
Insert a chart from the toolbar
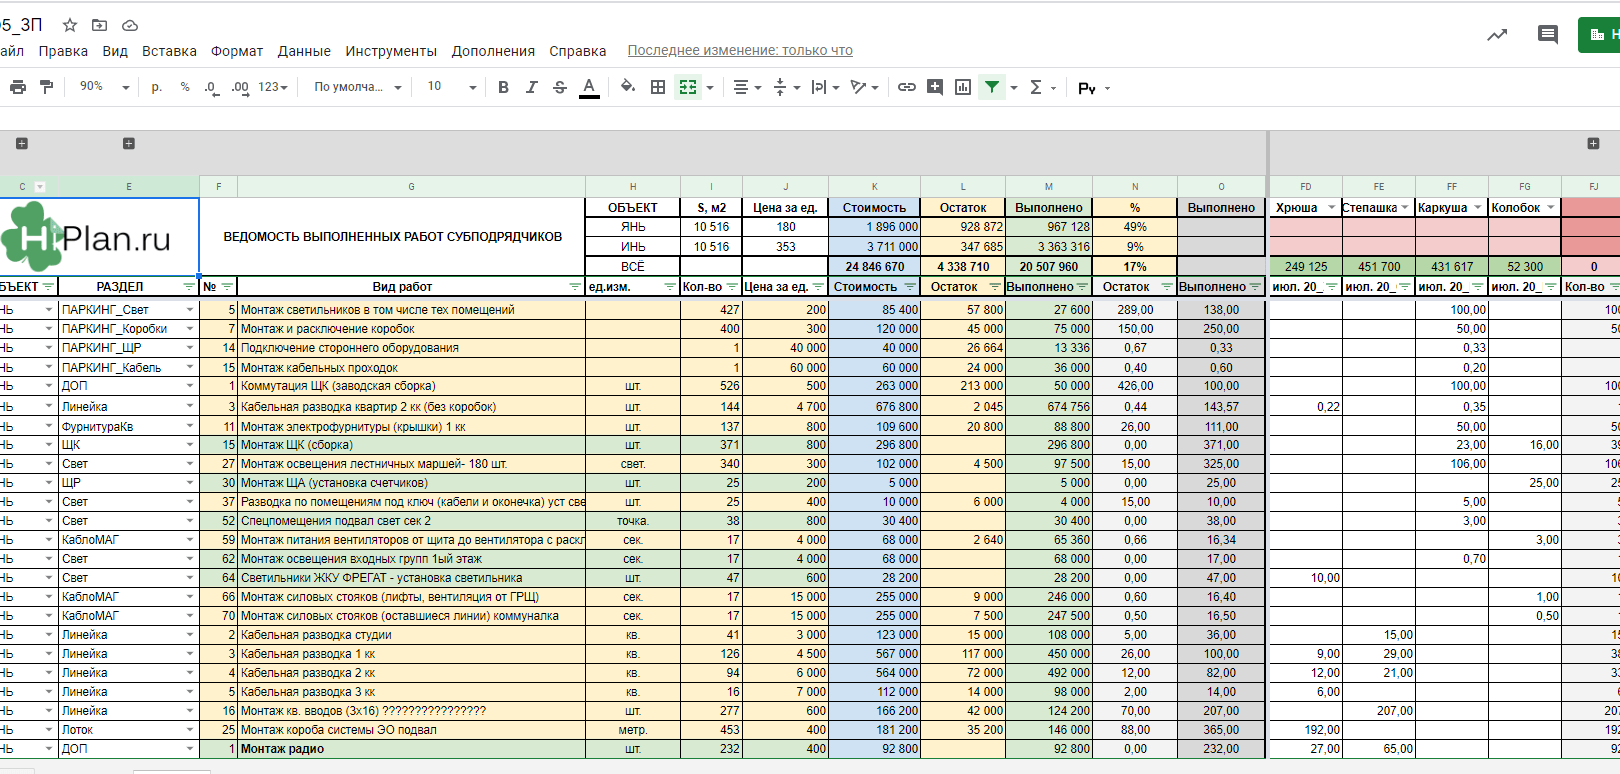coord(963,87)
